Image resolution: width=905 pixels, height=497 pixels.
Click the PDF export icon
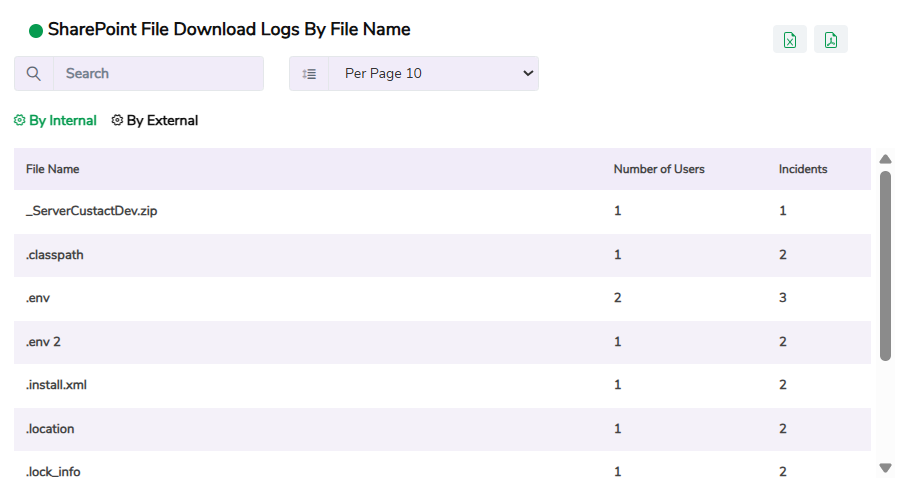coord(830,40)
